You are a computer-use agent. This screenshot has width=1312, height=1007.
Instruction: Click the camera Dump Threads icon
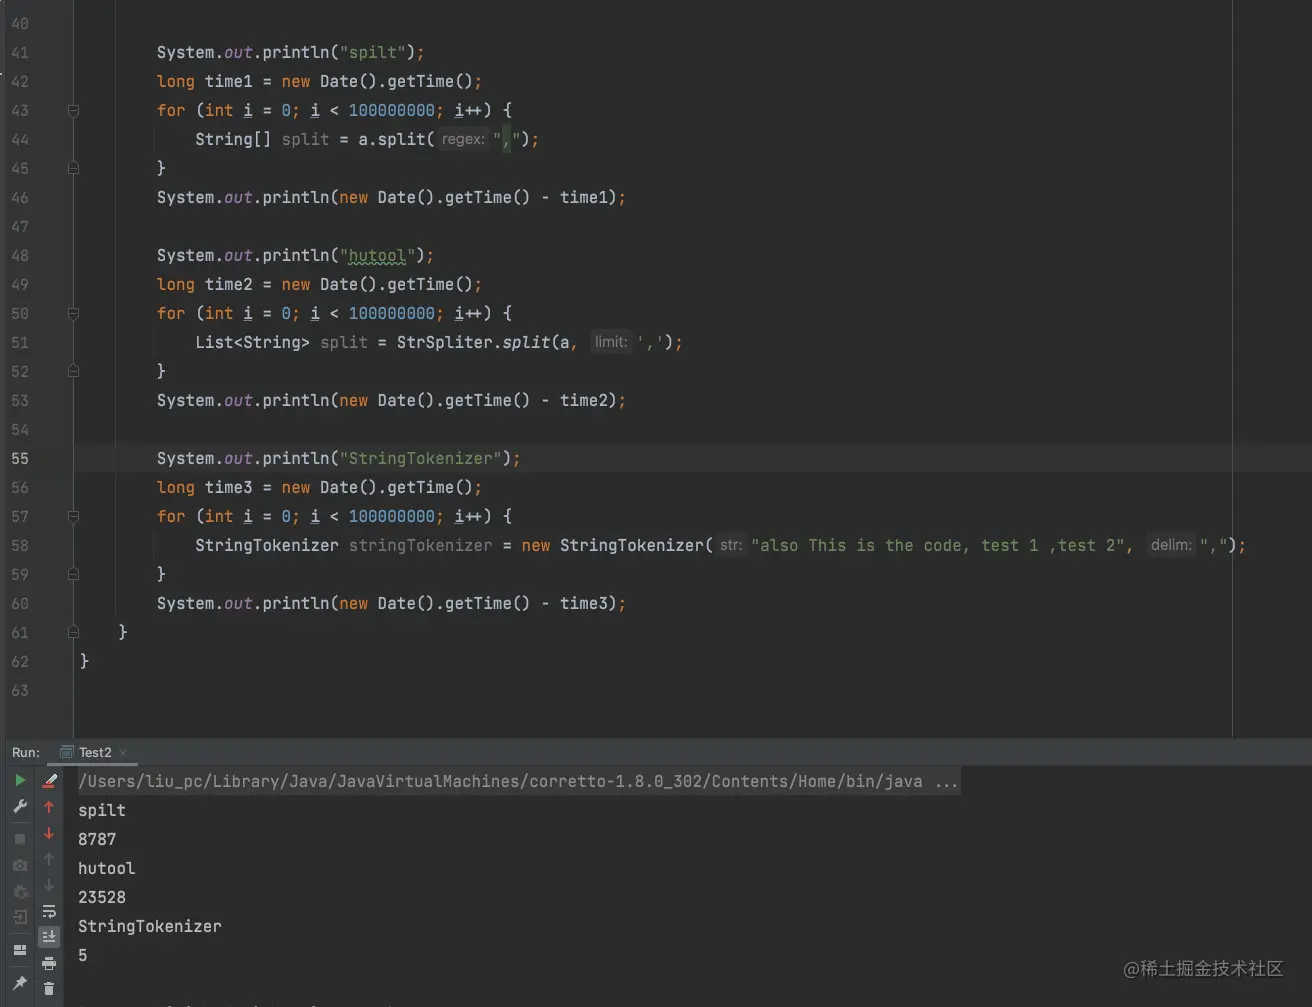point(20,865)
